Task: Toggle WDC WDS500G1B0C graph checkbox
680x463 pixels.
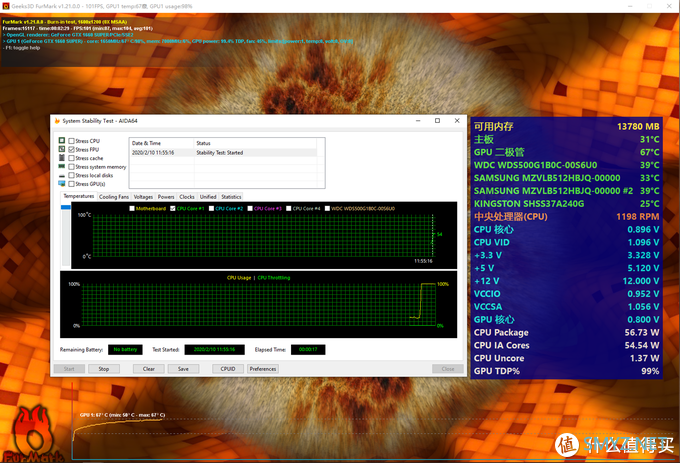Action: [x=327, y=209]
